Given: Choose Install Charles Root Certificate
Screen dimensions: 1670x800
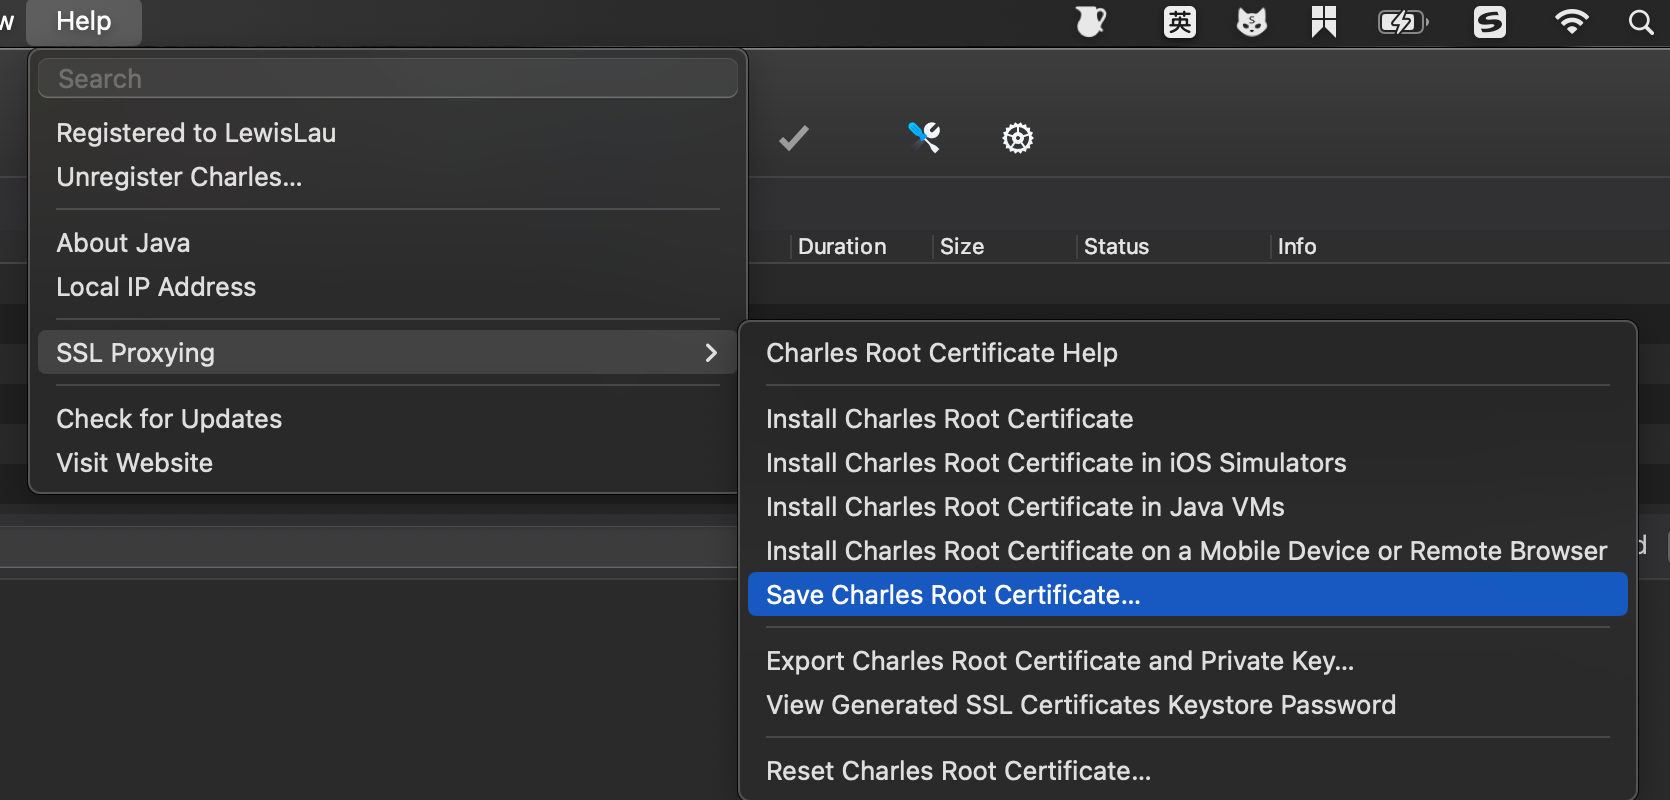Looking at the screenshot, I should tap(1188, 419).
